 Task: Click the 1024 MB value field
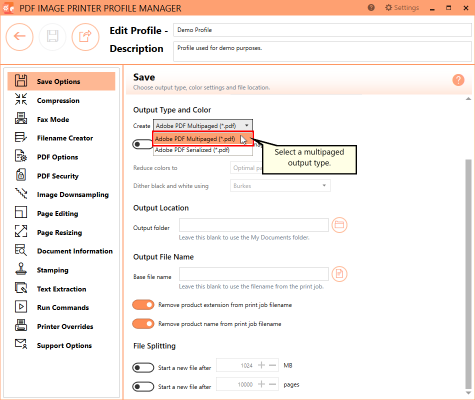coord(247,365)
